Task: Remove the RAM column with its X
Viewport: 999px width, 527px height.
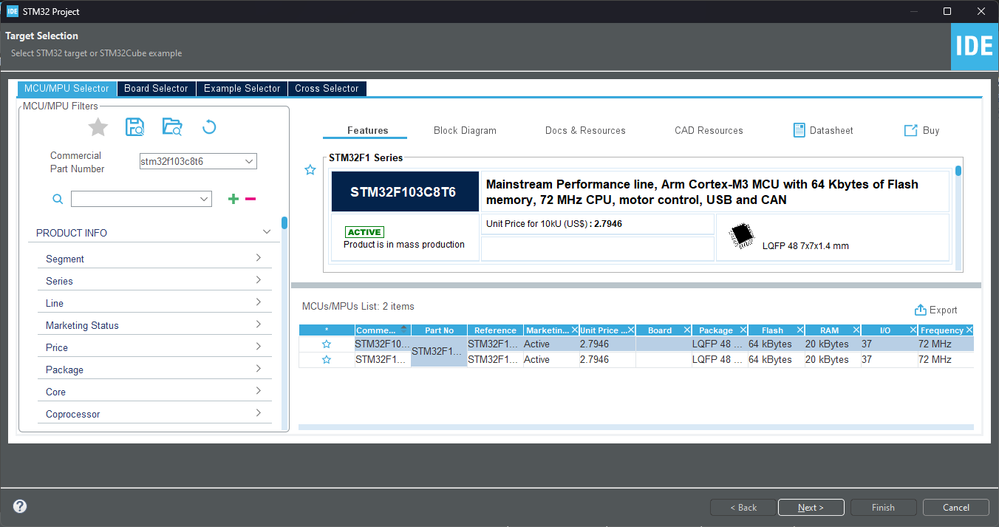Action: 856,330
